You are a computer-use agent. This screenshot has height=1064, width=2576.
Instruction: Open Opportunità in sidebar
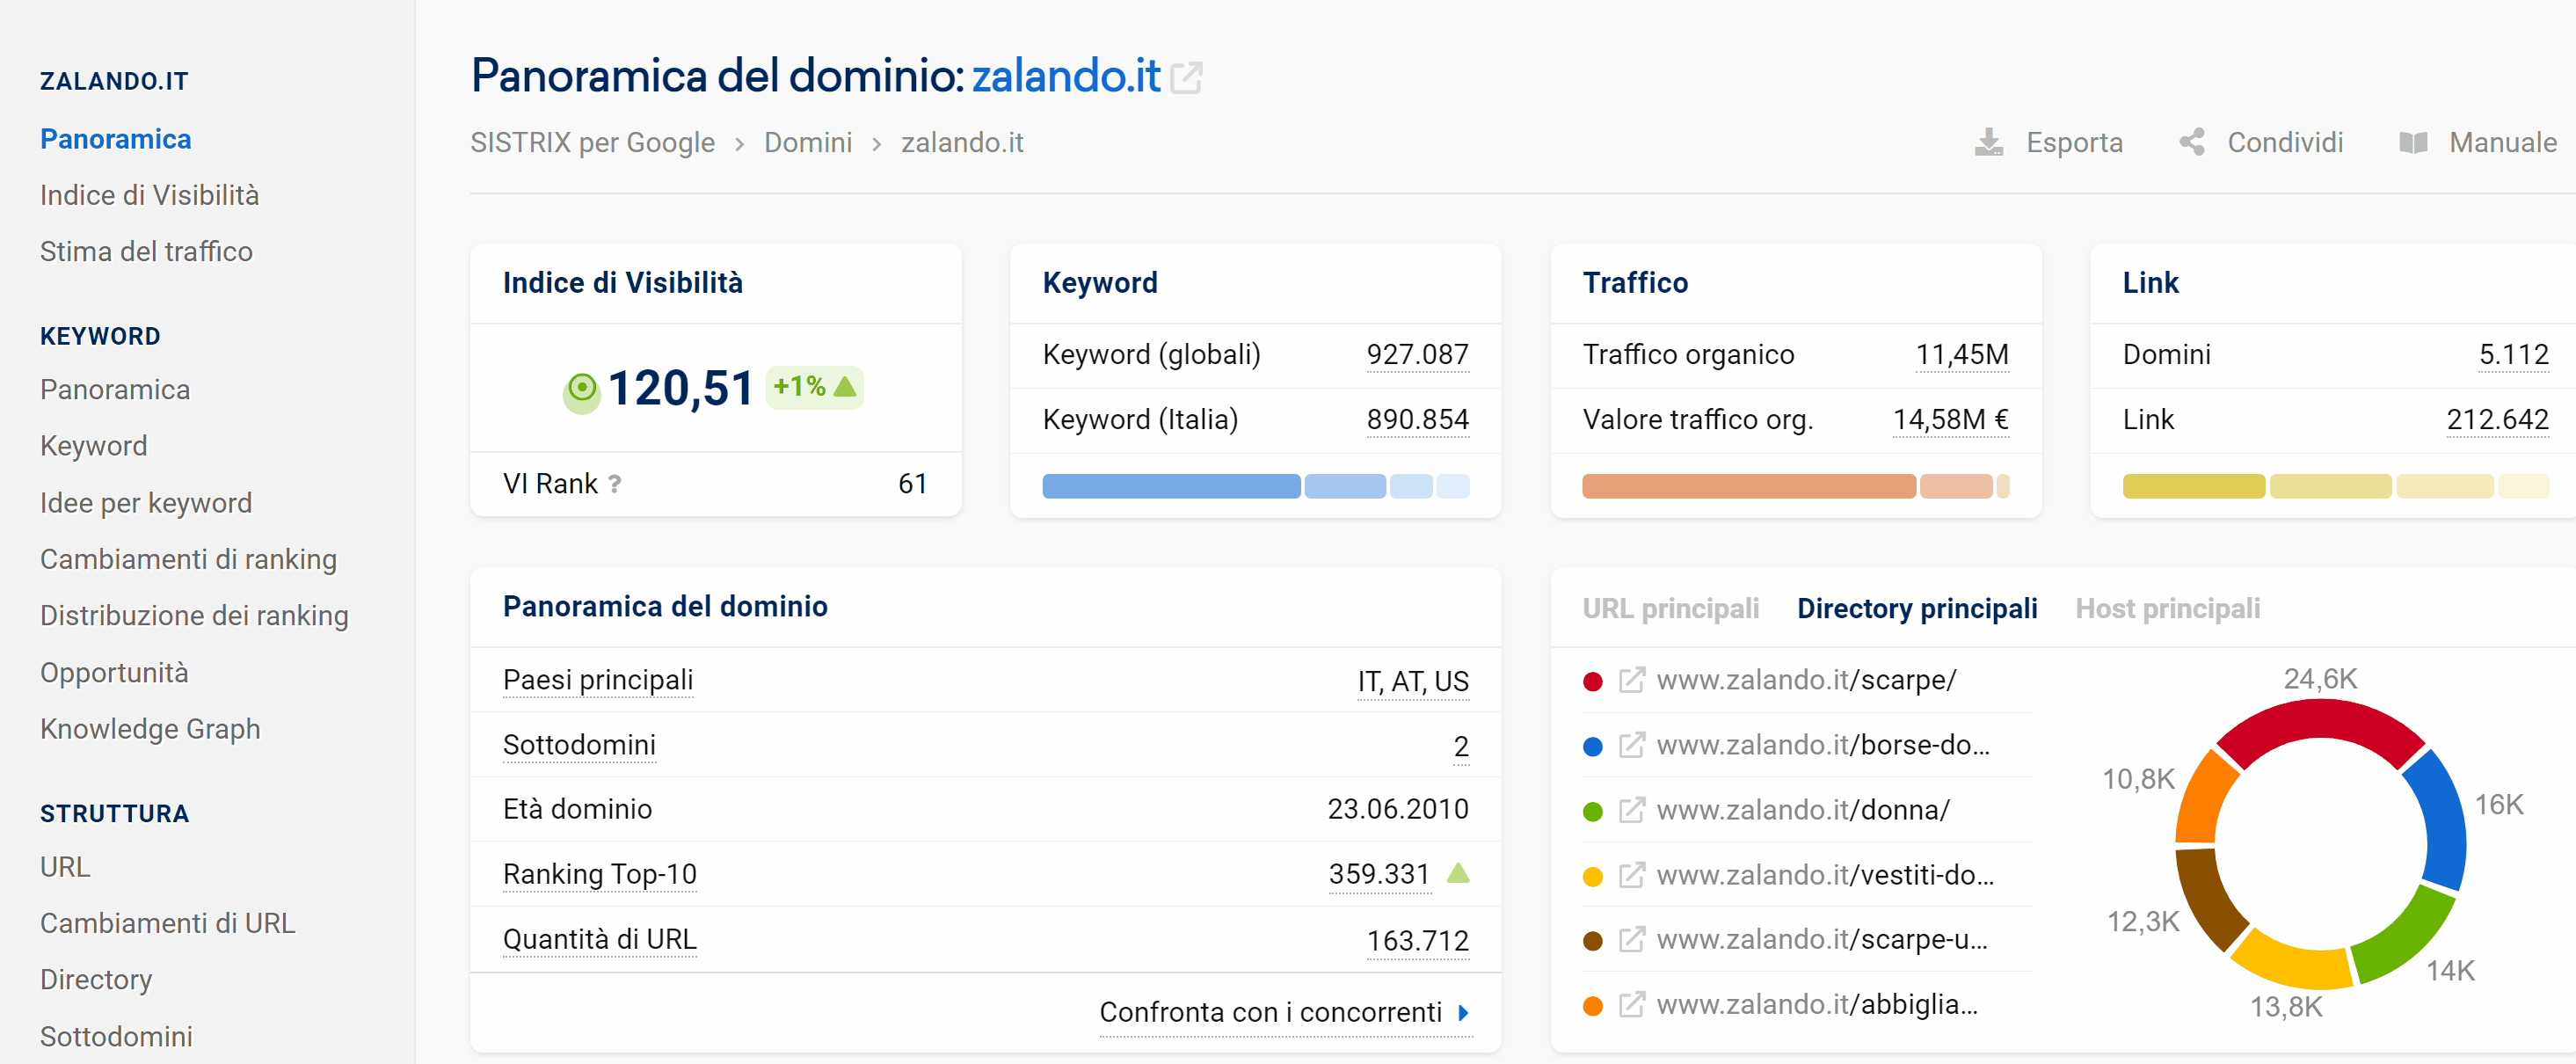click(114, 673)
